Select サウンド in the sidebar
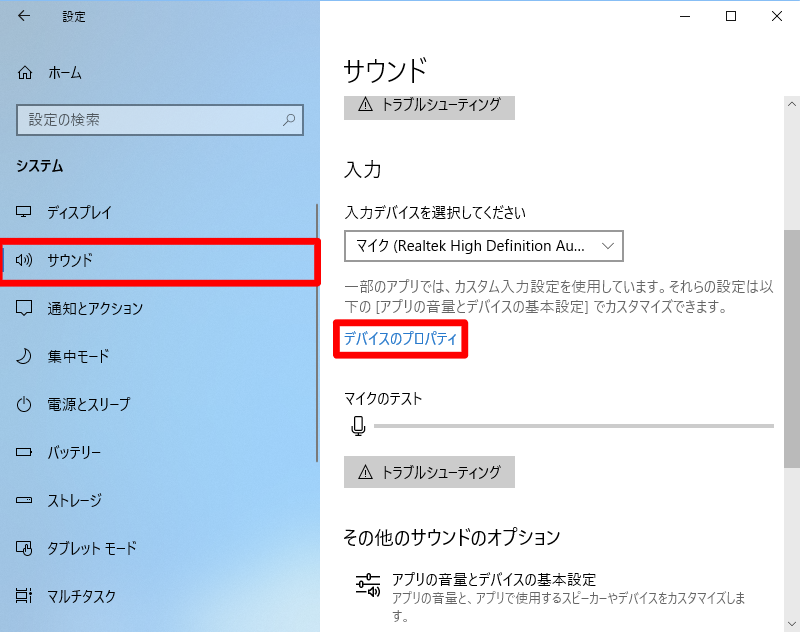 coord(159,261)
